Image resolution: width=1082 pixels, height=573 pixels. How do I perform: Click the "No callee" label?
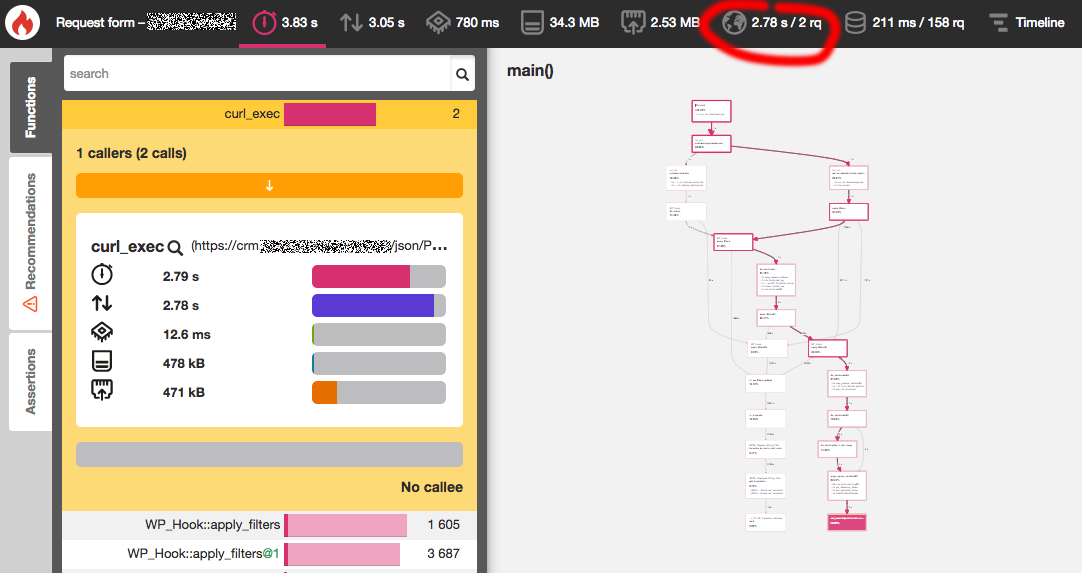click(432, 487)
